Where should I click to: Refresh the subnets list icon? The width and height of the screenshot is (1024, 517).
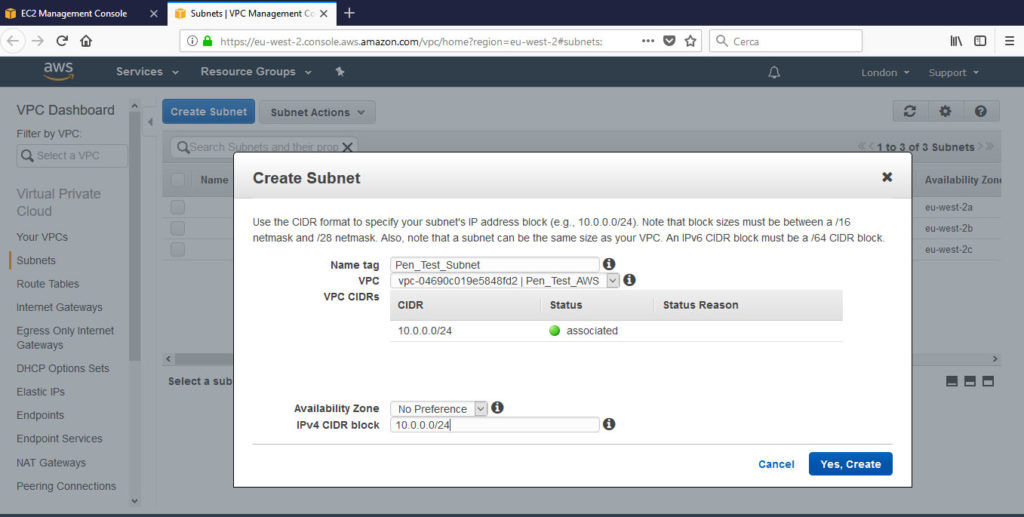click(x=910, y=112)
